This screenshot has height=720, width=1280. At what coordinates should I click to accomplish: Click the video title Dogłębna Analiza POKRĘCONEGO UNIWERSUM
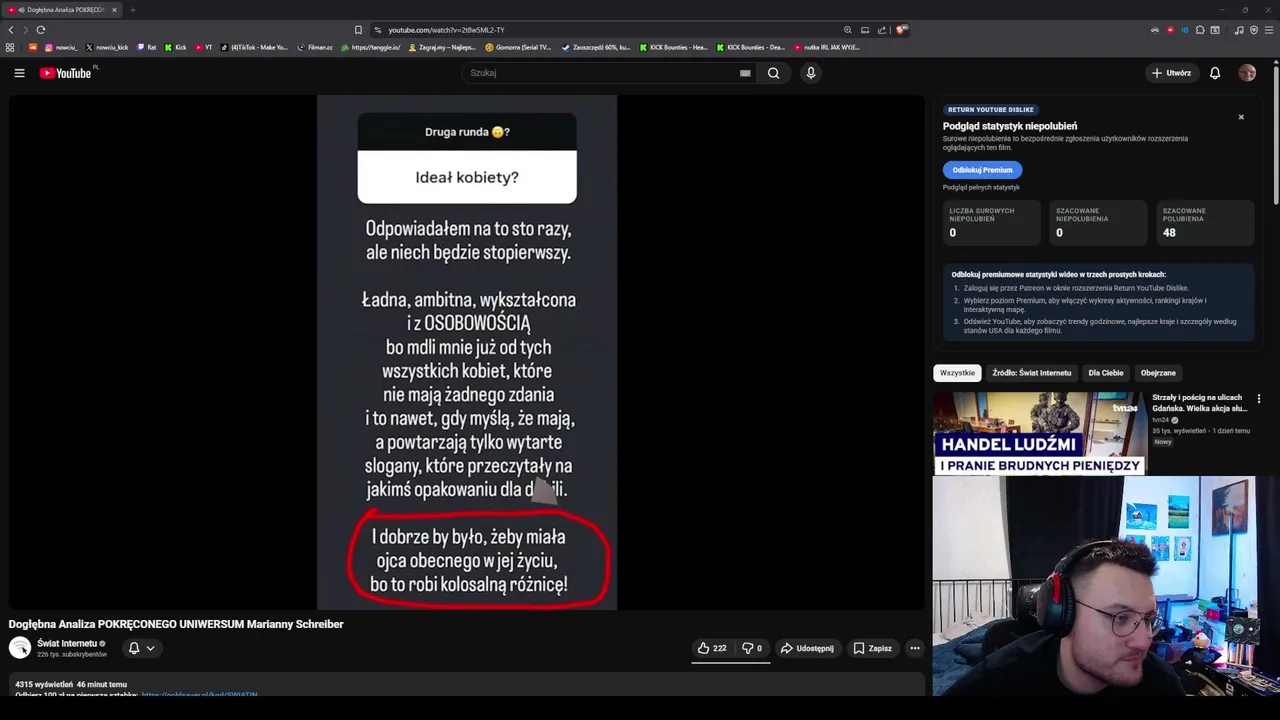(x=176, y=624)
